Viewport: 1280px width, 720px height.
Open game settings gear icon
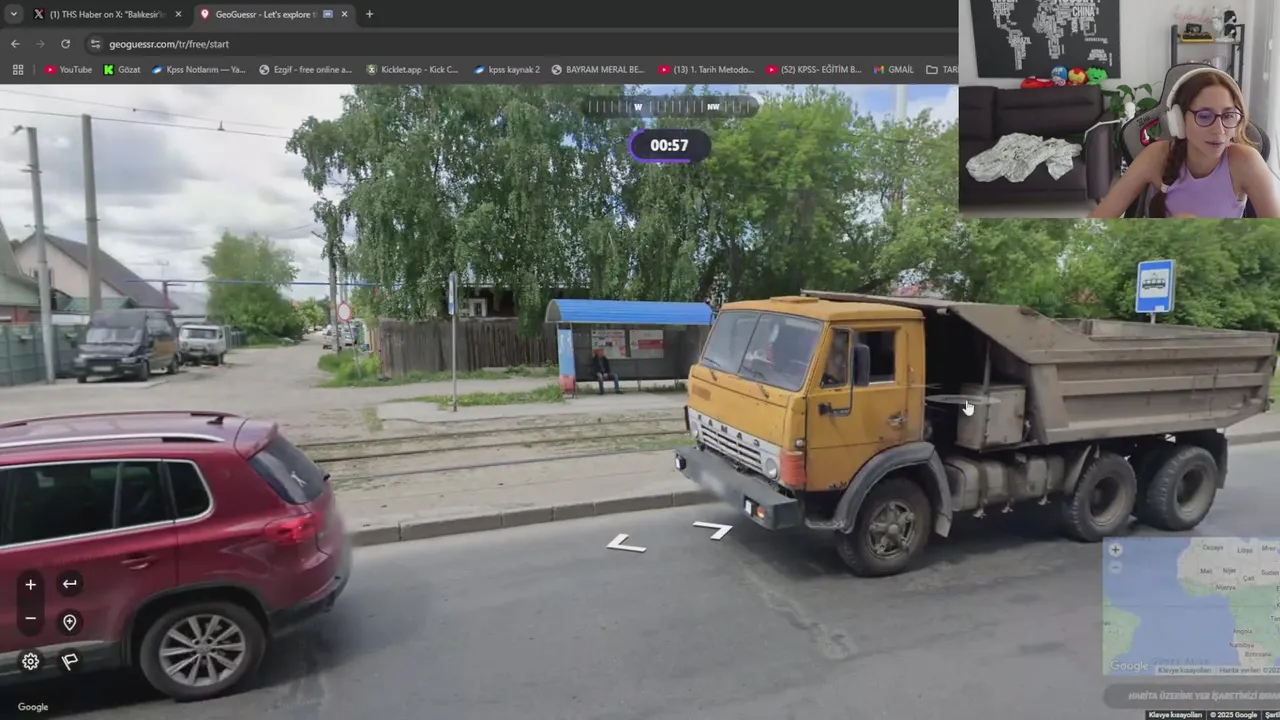30,661
